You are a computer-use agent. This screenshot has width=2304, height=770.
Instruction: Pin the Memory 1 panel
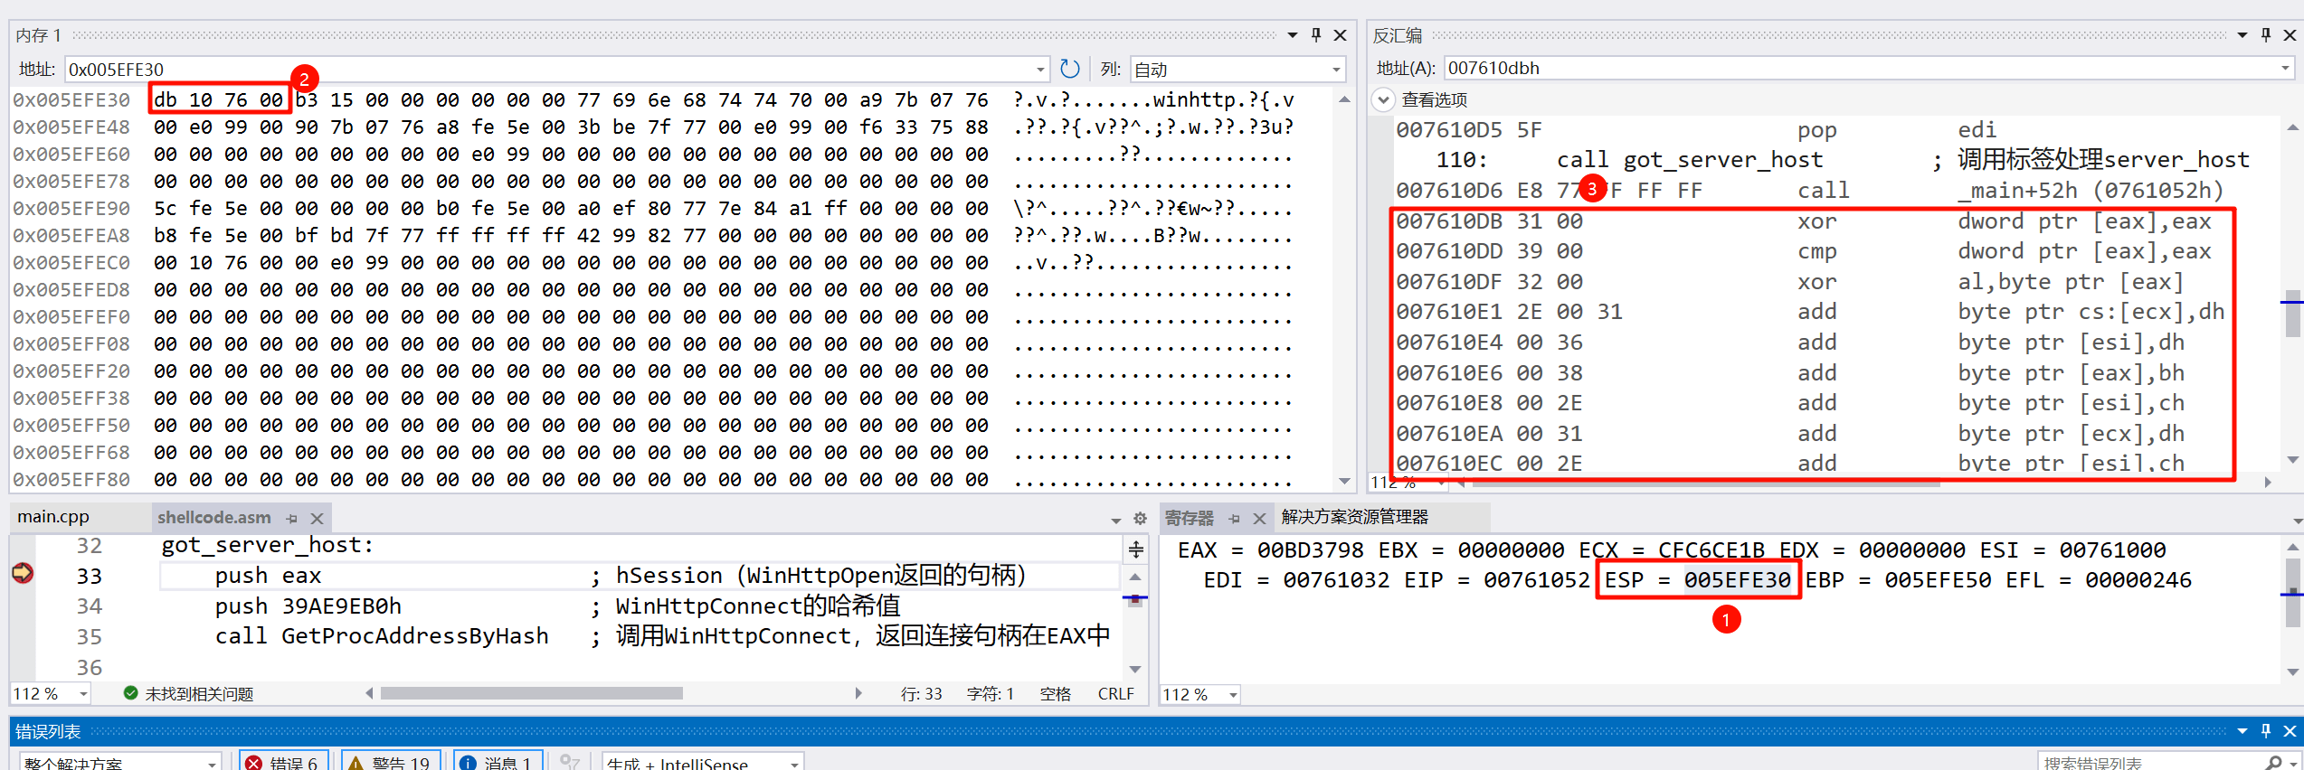(x=1316, y=35)
